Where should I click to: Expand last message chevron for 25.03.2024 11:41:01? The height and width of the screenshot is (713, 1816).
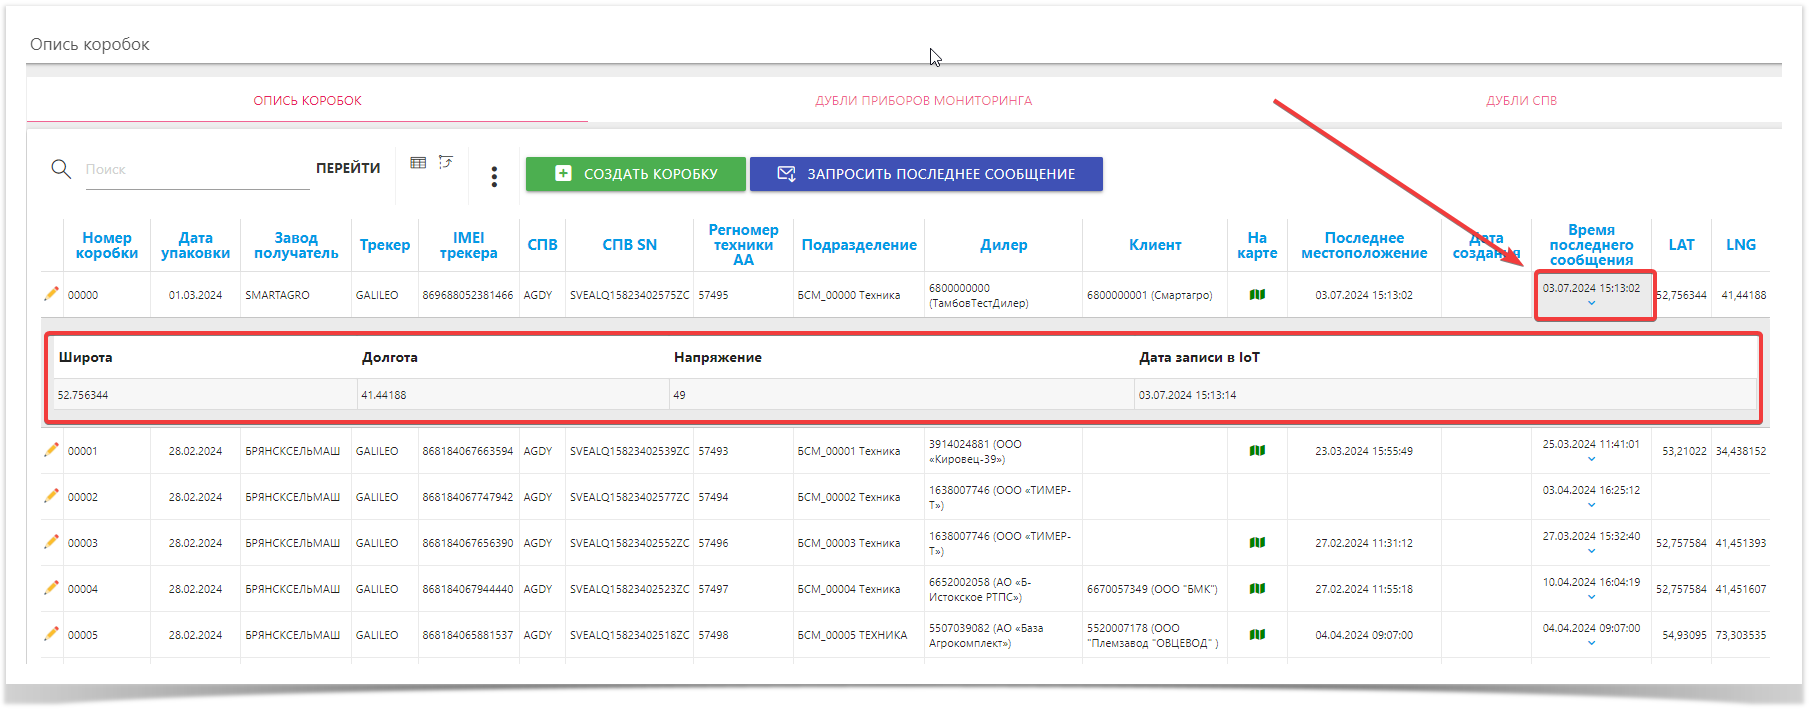(1591, 459)
